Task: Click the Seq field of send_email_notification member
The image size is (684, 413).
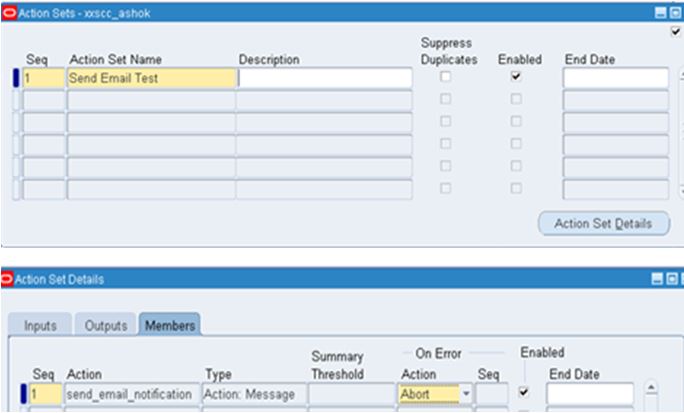Action: point(45,394)
